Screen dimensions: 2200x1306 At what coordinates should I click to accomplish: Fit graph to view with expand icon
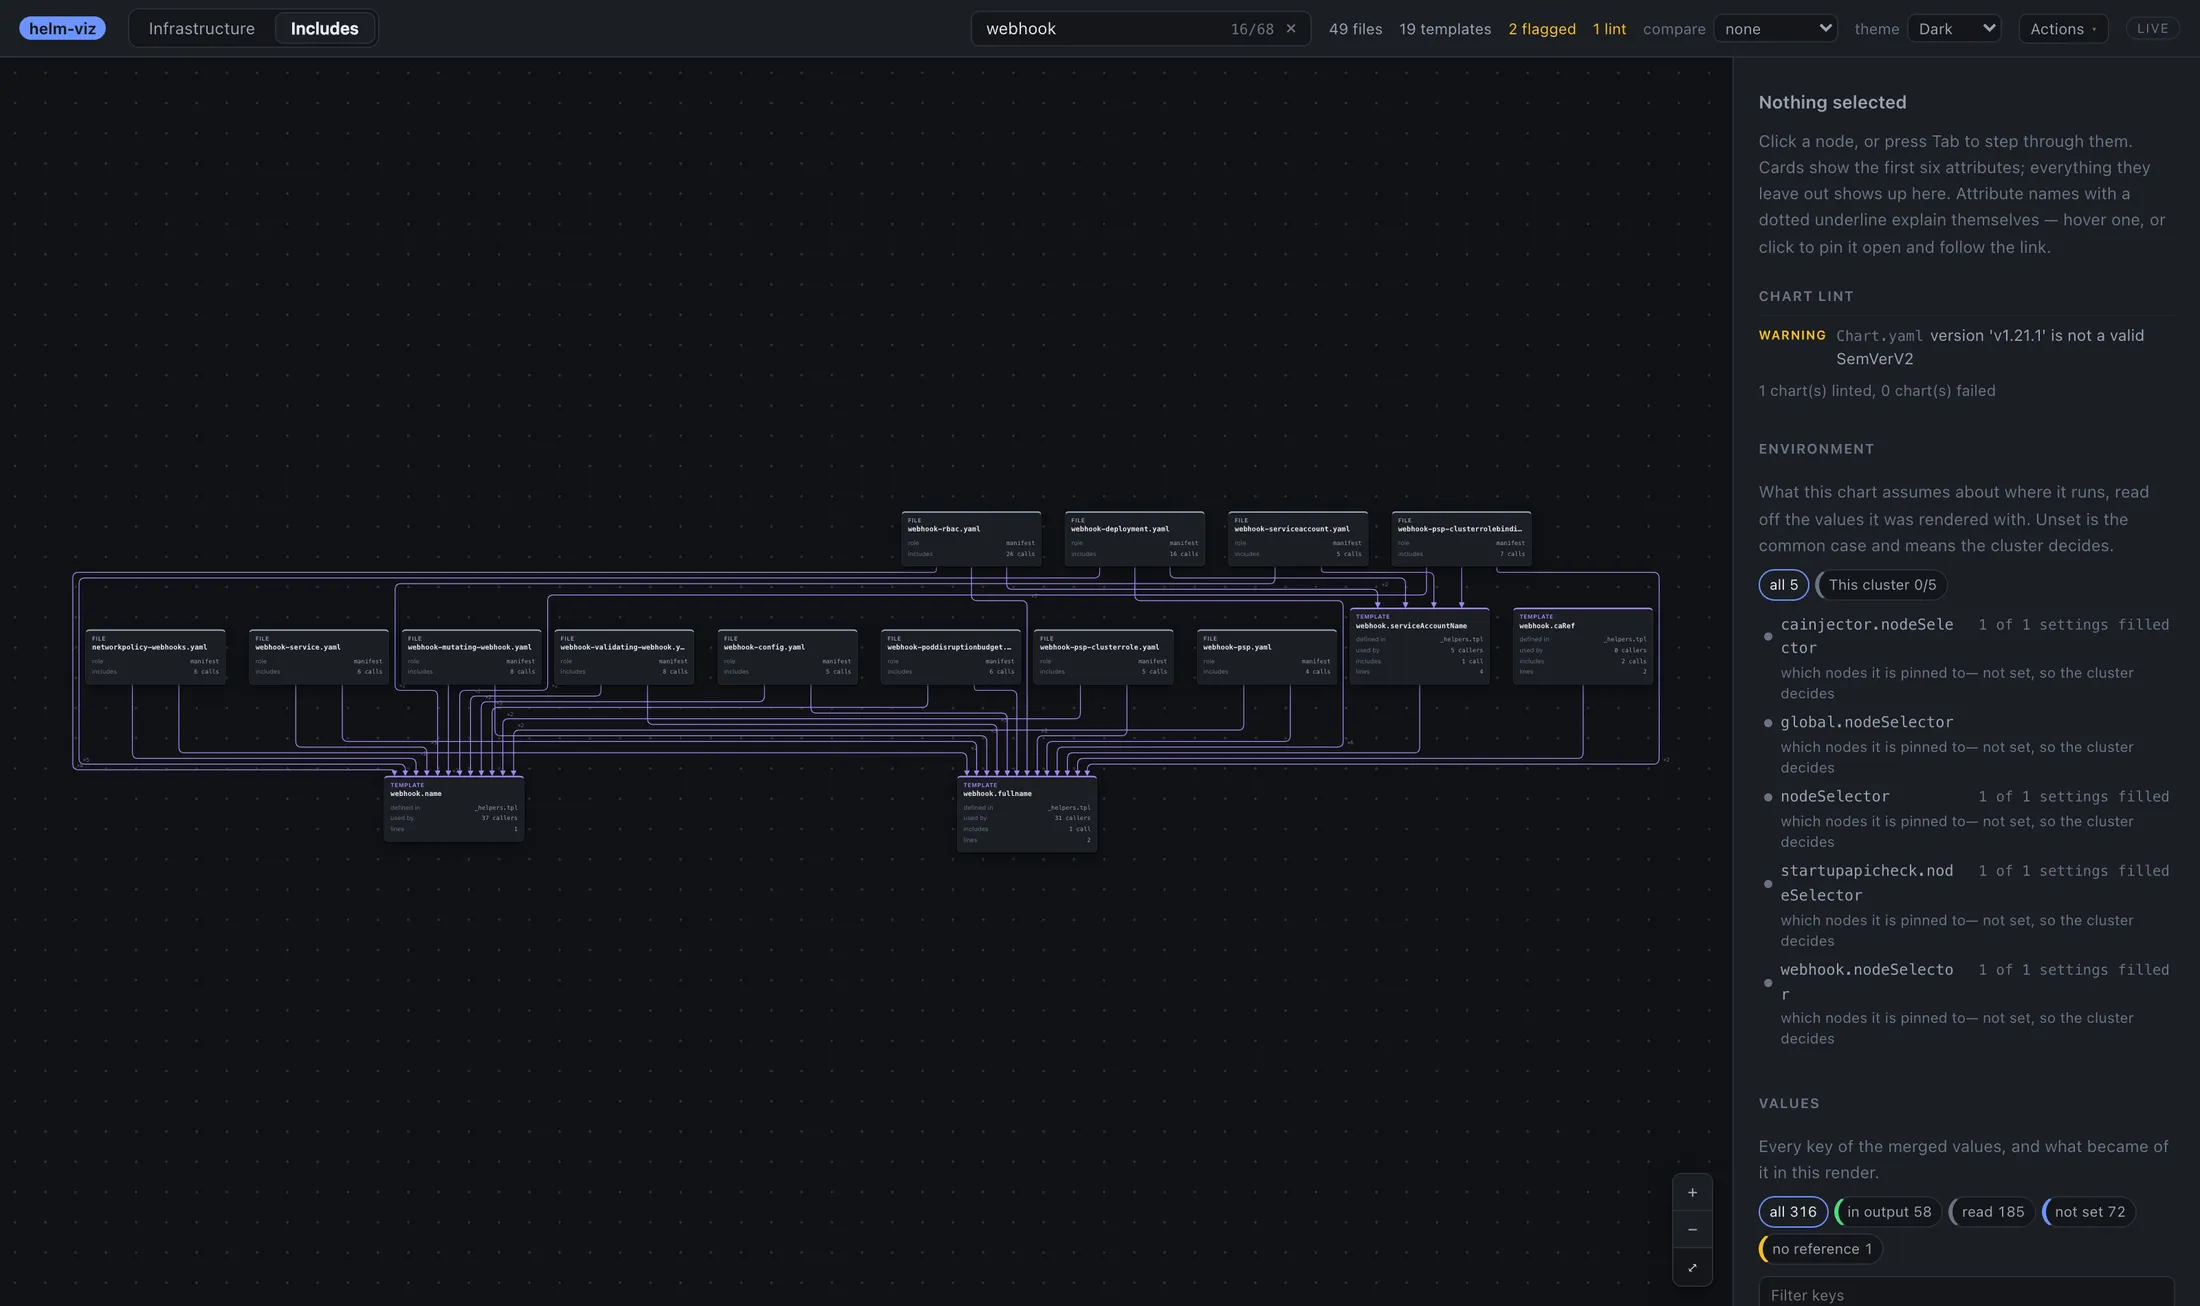[x=1692, y=1267]
